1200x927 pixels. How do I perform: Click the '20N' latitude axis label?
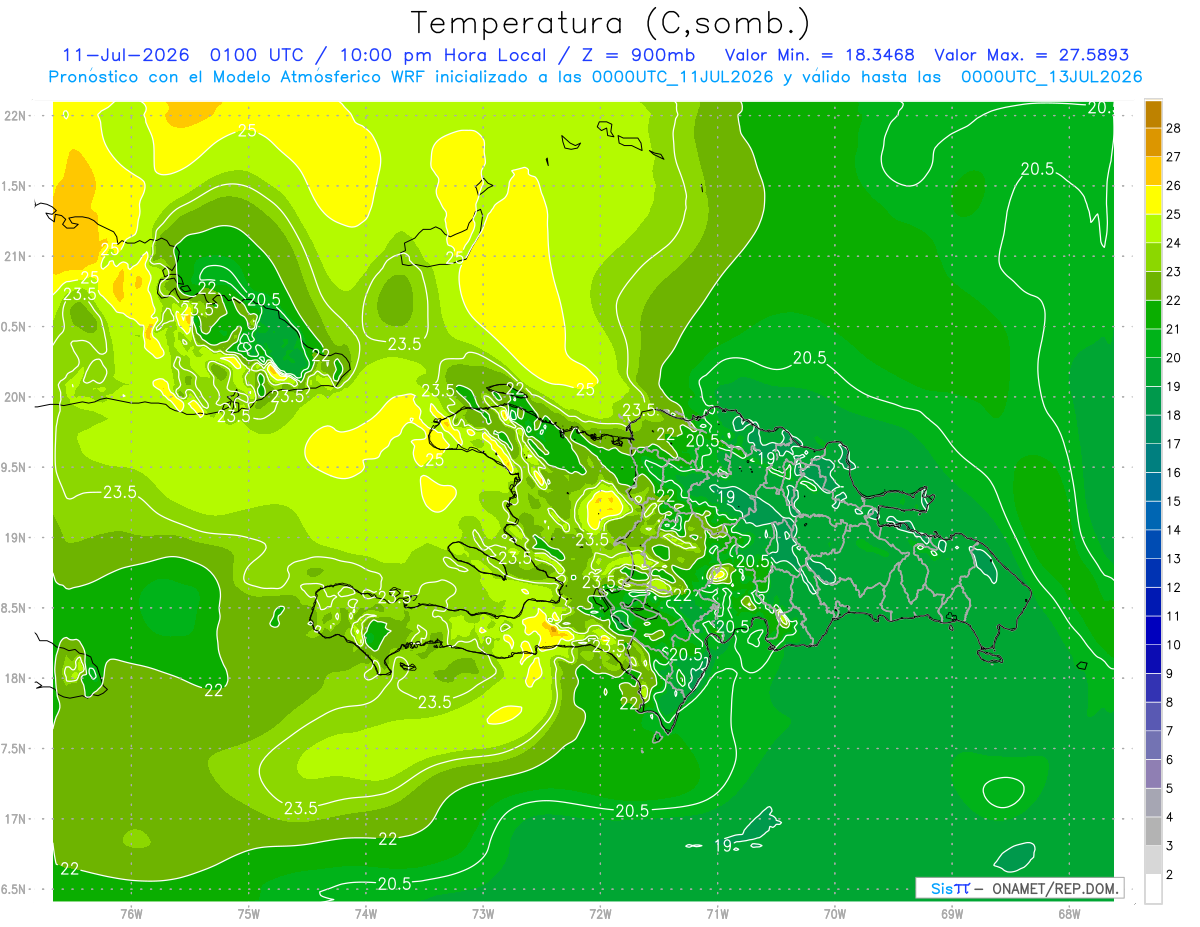point(16,397)
